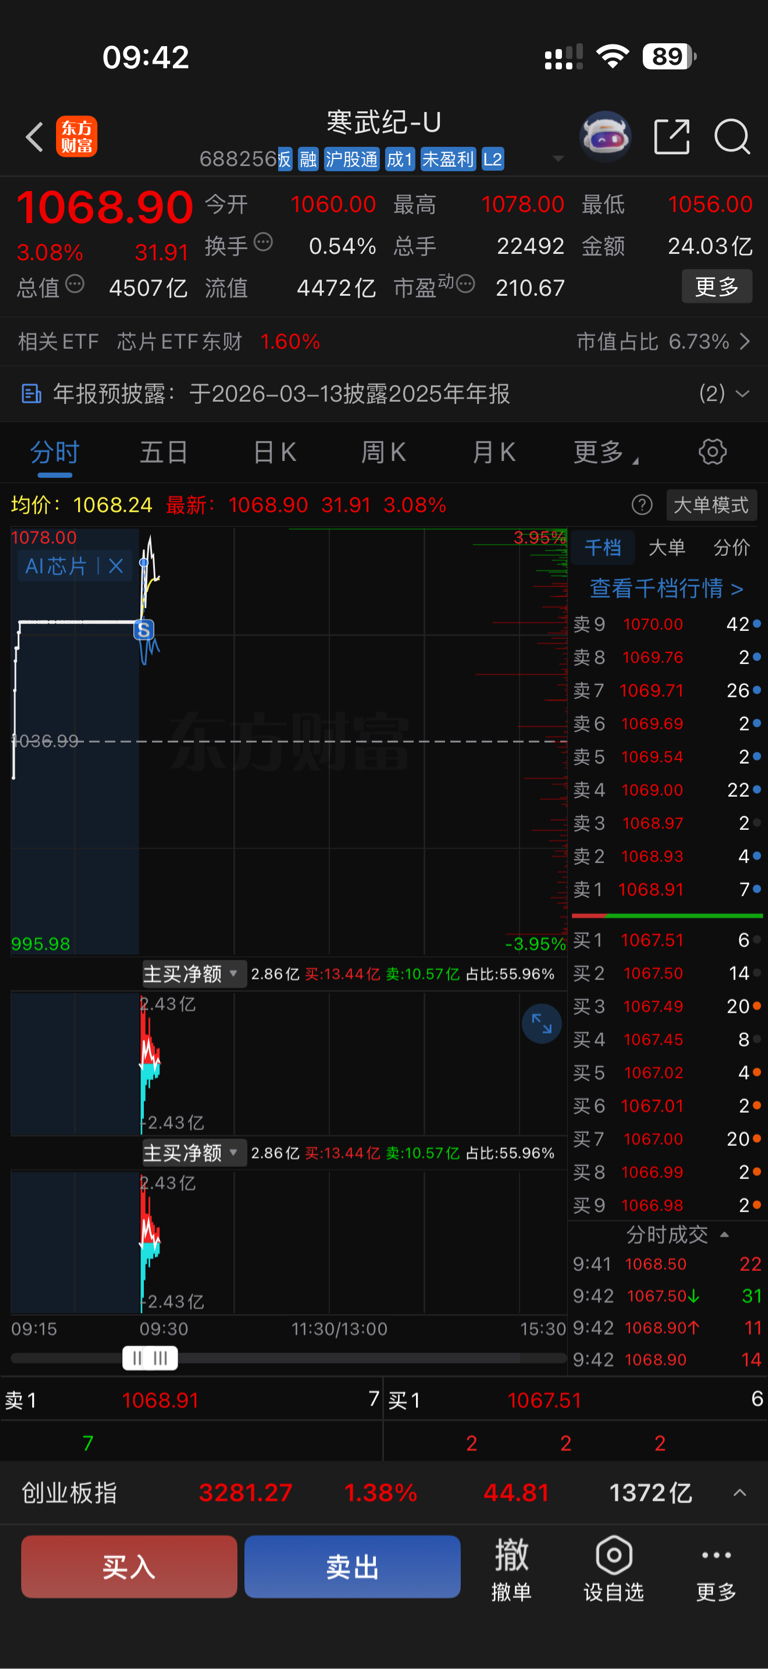This screenshot has width=768, height=1669.
Task: Tap 更多 button in quote header
Action: coord(717,287)
